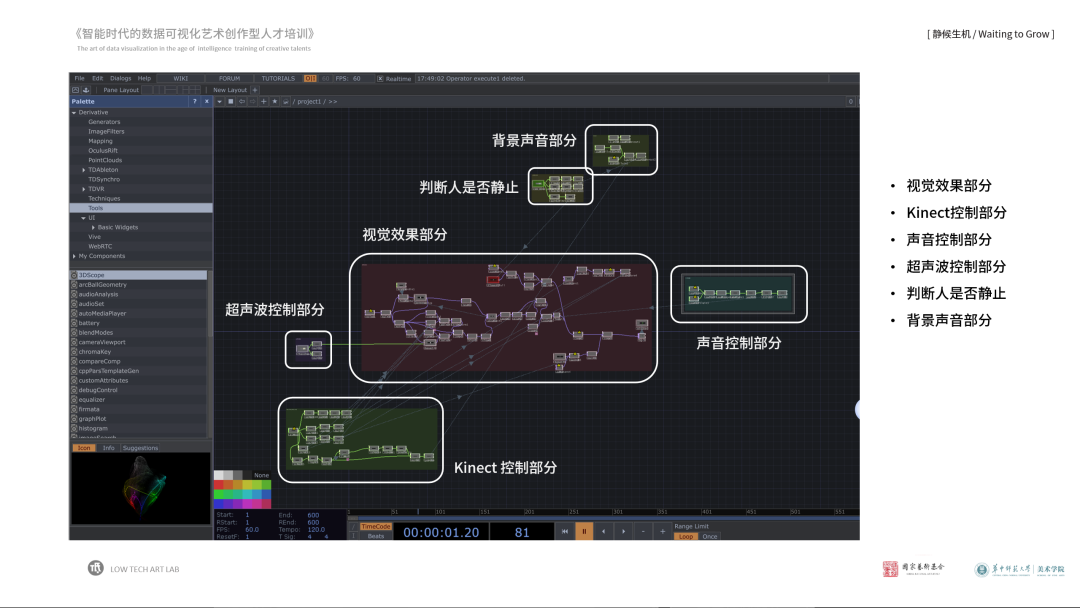Click the timecode display 00:00:01.20

(x=441, y=532)
